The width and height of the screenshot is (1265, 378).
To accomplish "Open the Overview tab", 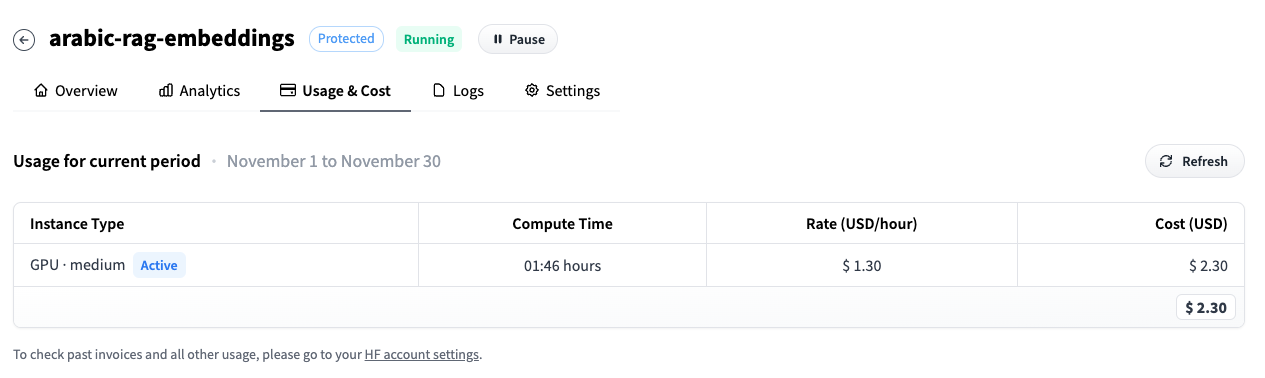I will (x=76, y=91).
